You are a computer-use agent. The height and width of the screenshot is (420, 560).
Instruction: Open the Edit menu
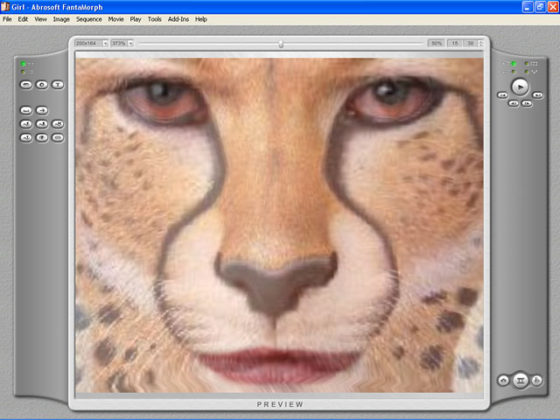click(x=23, y=19)
